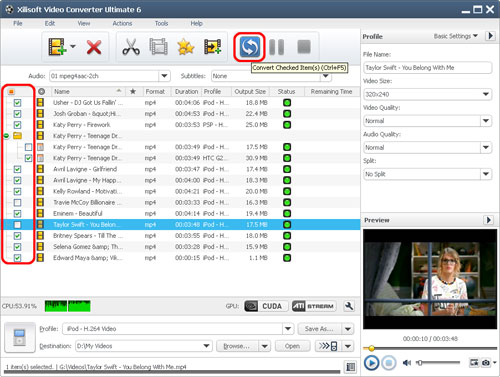Open the Video Size 320x240 dropdown
This screenshot has height=377, width=500.
tap(486, 94)
